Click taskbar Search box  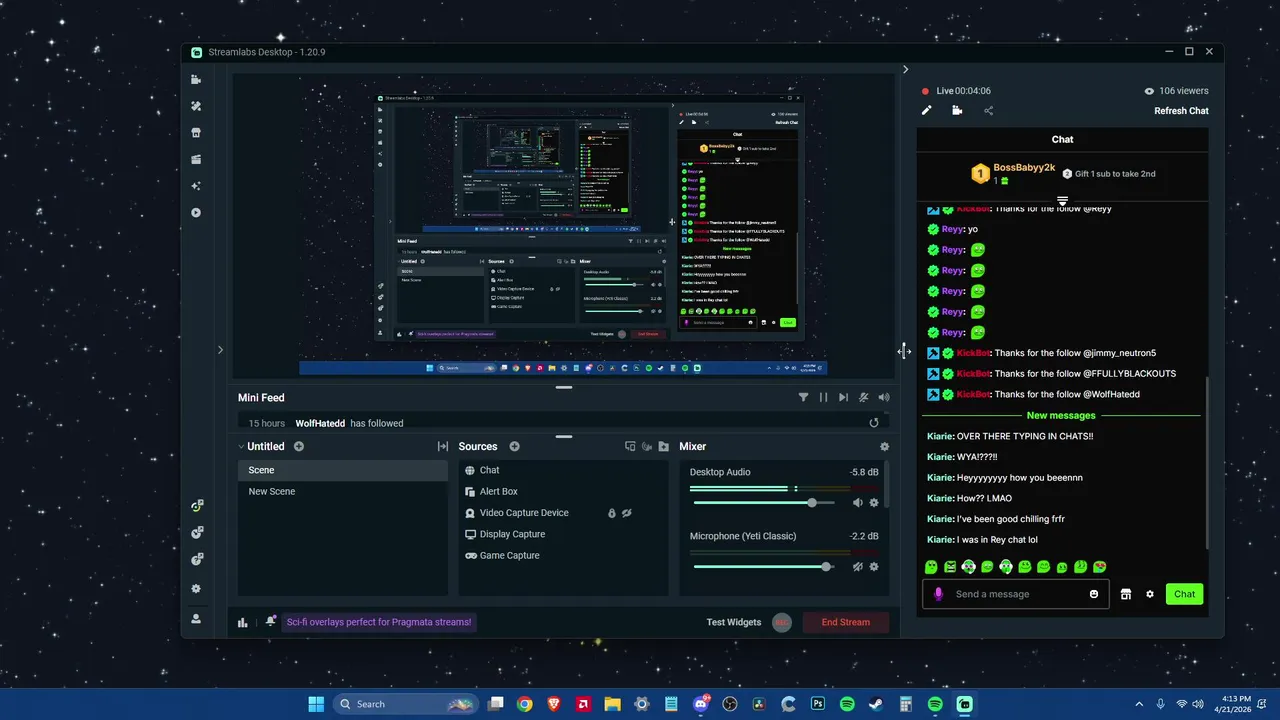[405, 704]
